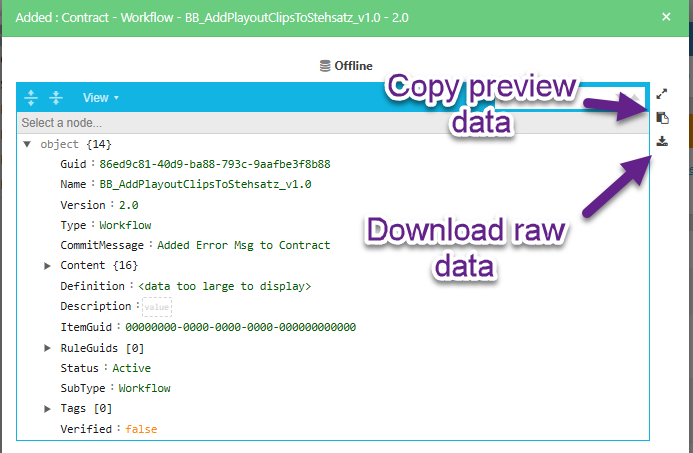Image resolution: width=693 pixels, height=453 pixels.
Task: Click the expand all fields icon
Action: (x=31, y=98)
